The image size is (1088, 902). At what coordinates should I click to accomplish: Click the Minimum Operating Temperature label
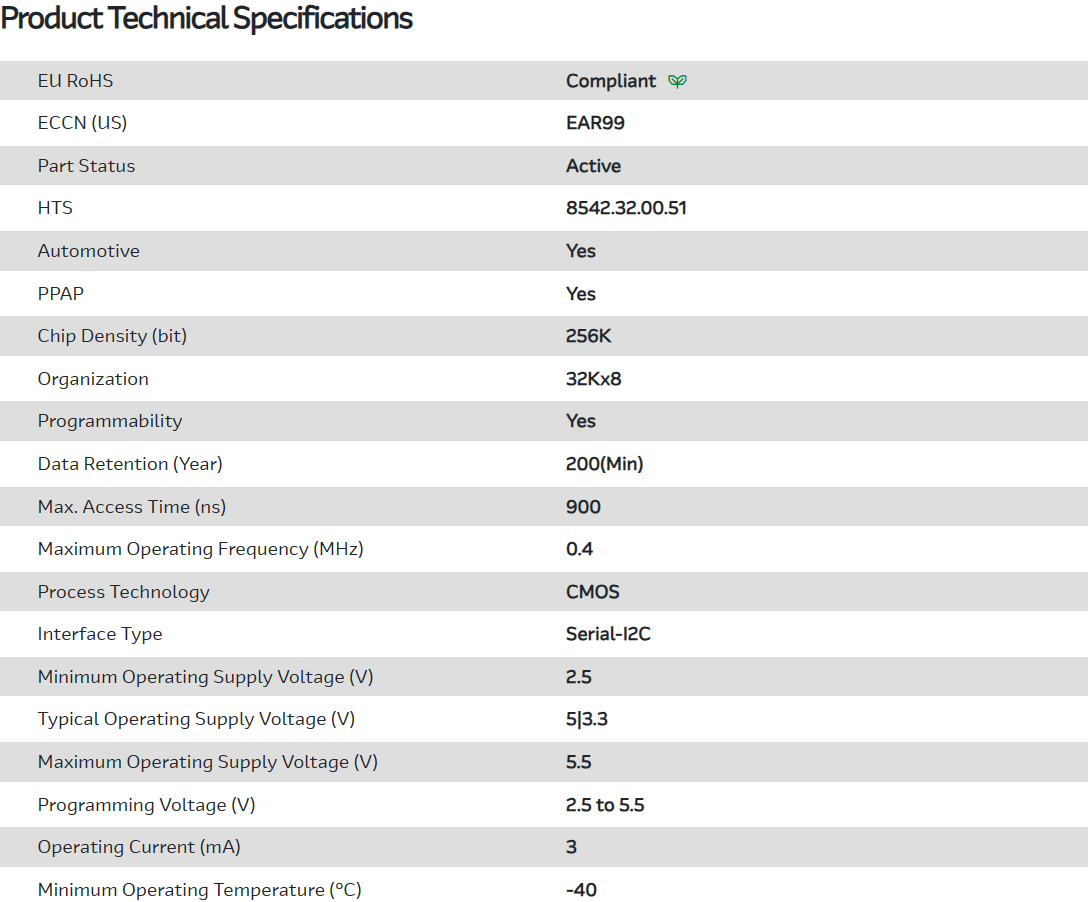199,890
